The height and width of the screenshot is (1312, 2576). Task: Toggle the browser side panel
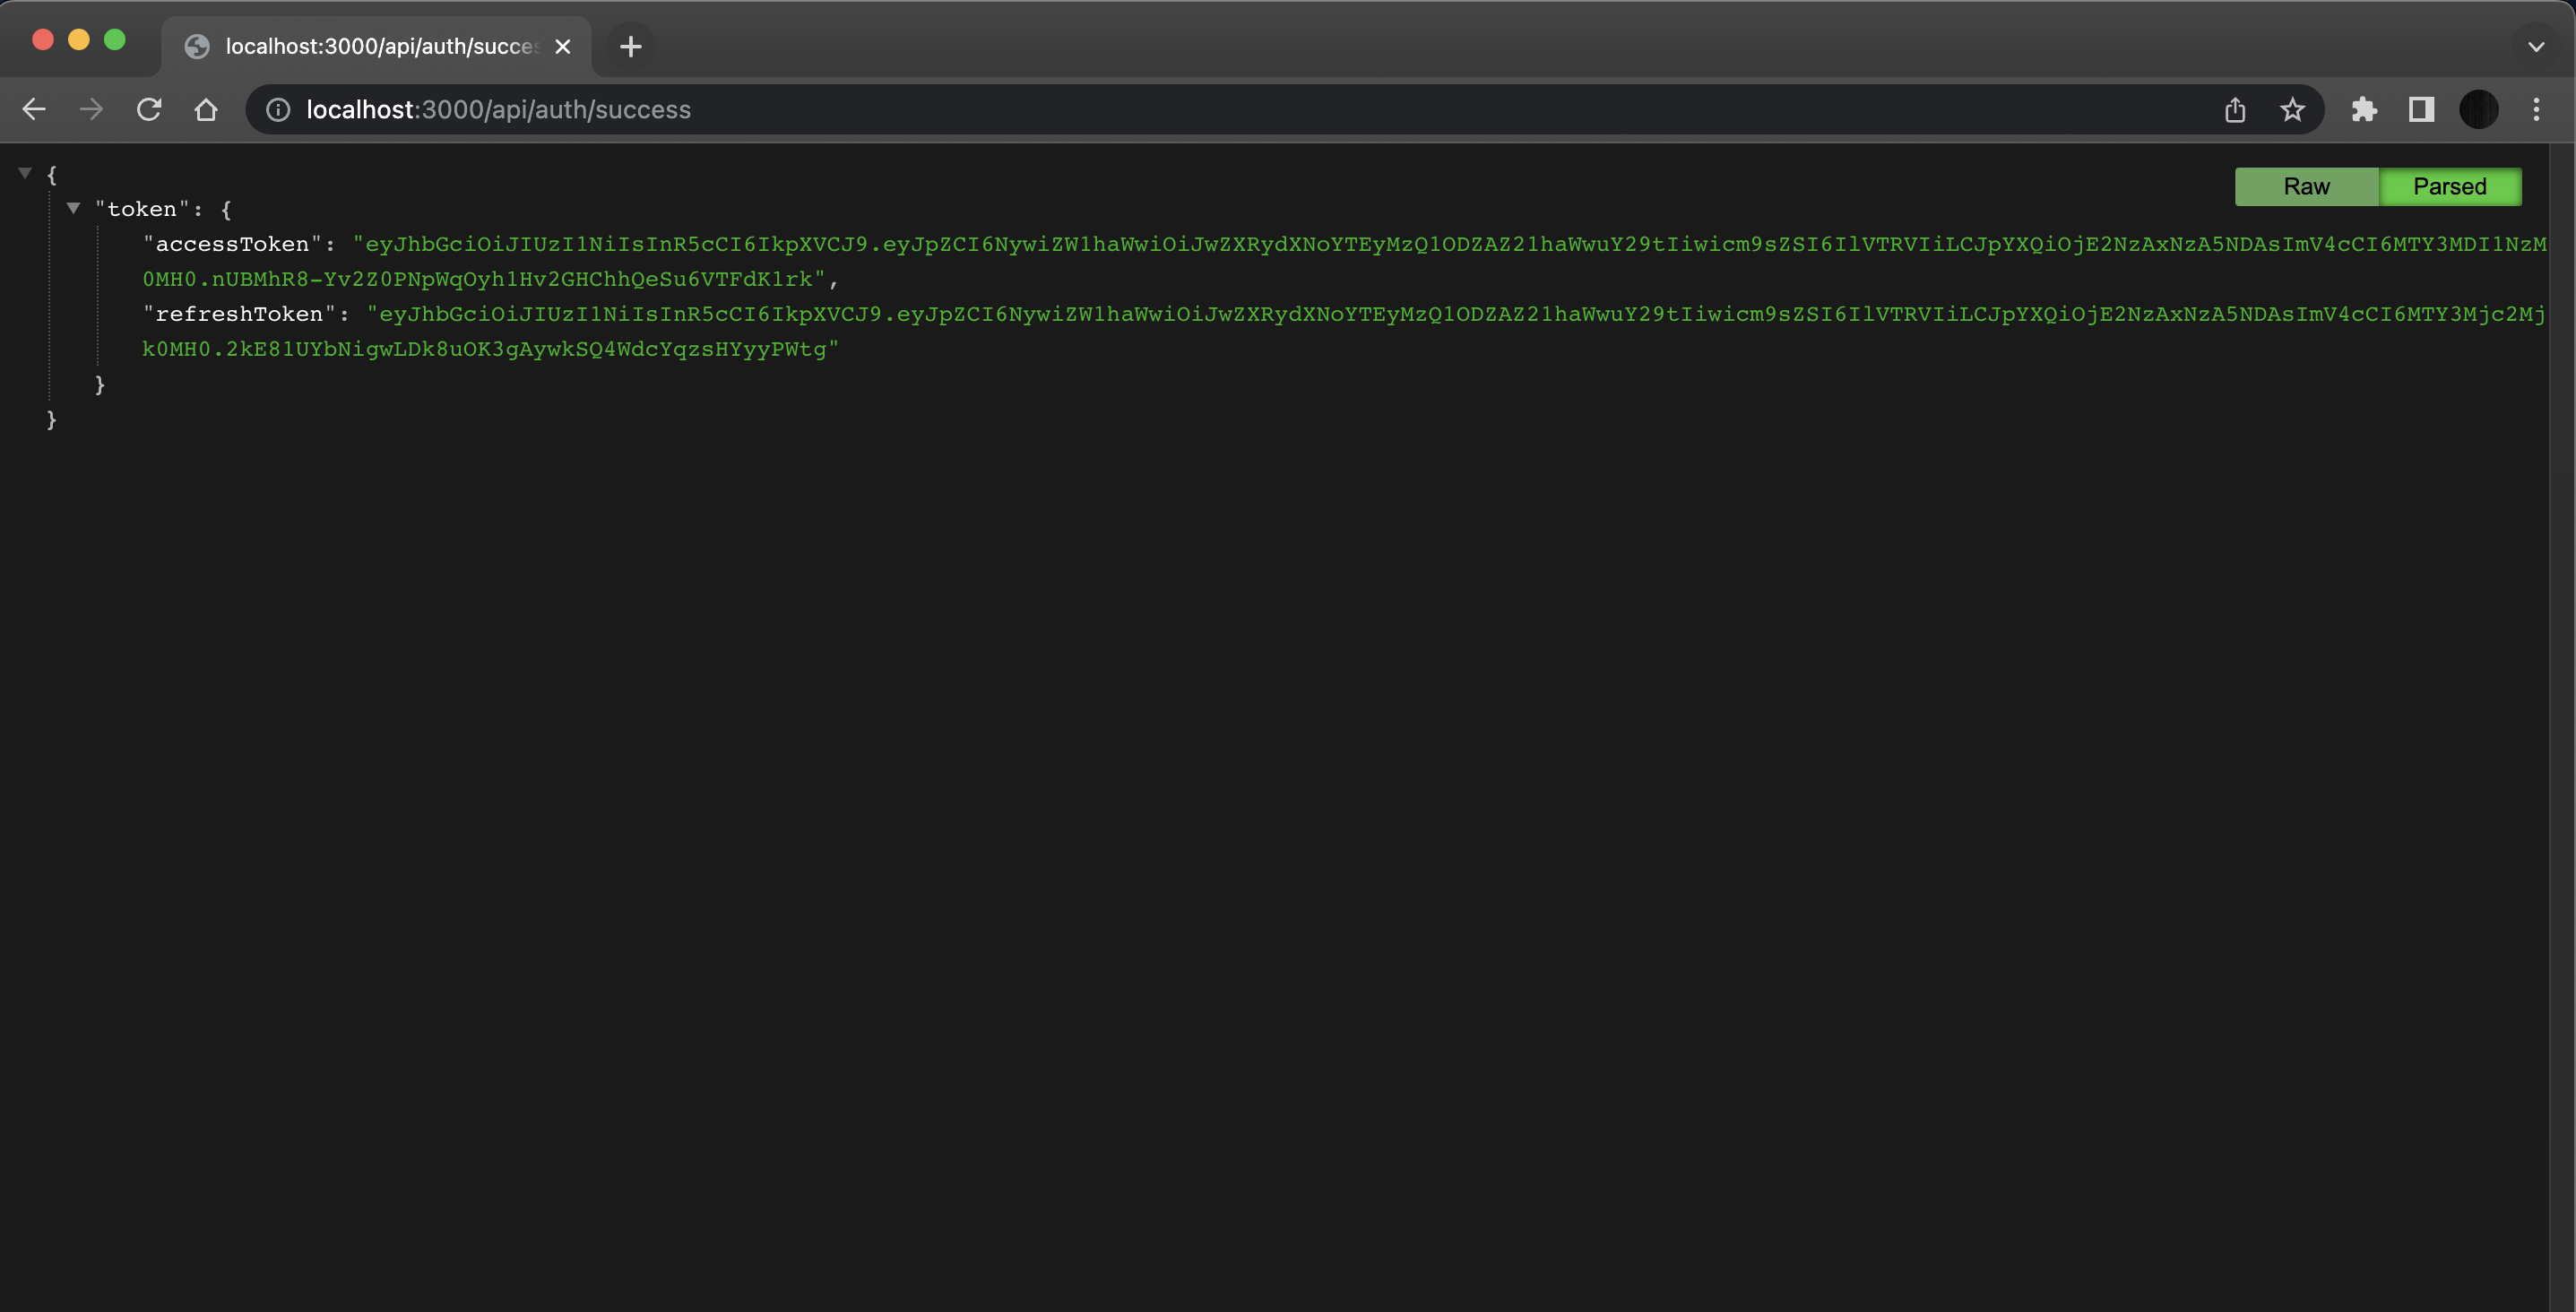coord(2421,110)
